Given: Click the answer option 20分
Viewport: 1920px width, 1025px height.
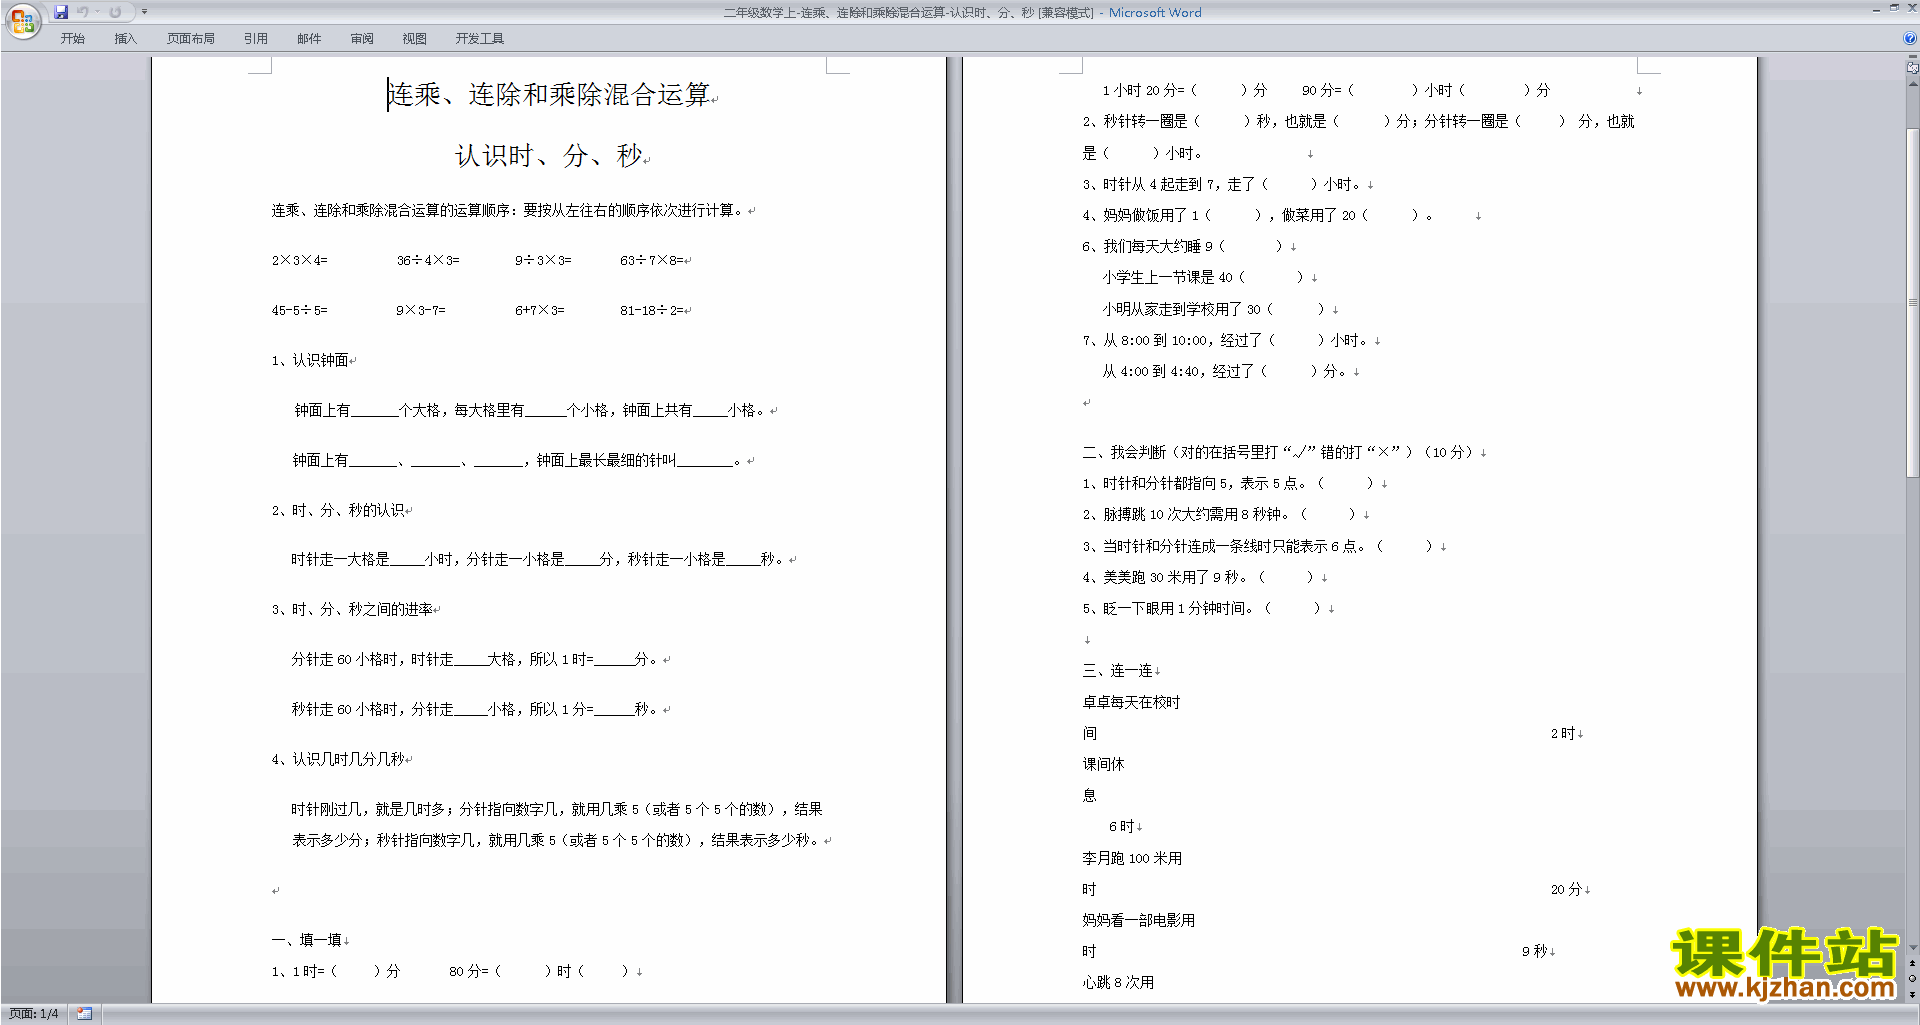Looking at the screenshot, I should [1566, 889].
